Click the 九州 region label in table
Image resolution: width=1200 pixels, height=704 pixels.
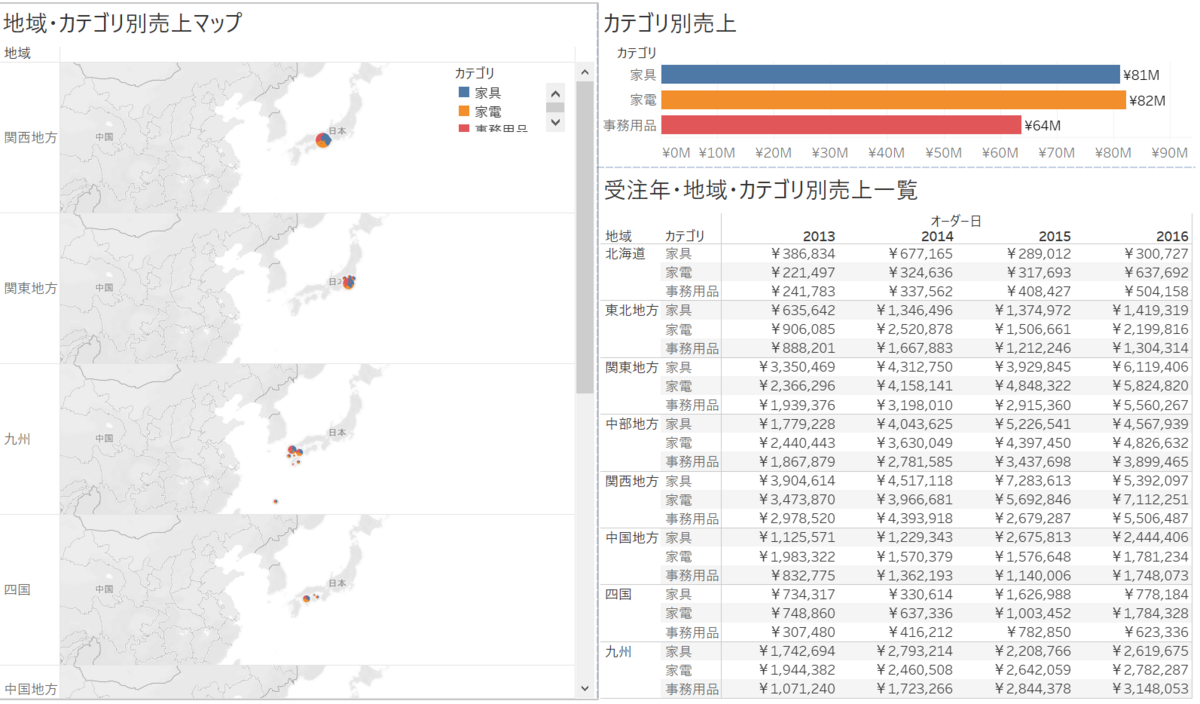click(x=618, y=651)
